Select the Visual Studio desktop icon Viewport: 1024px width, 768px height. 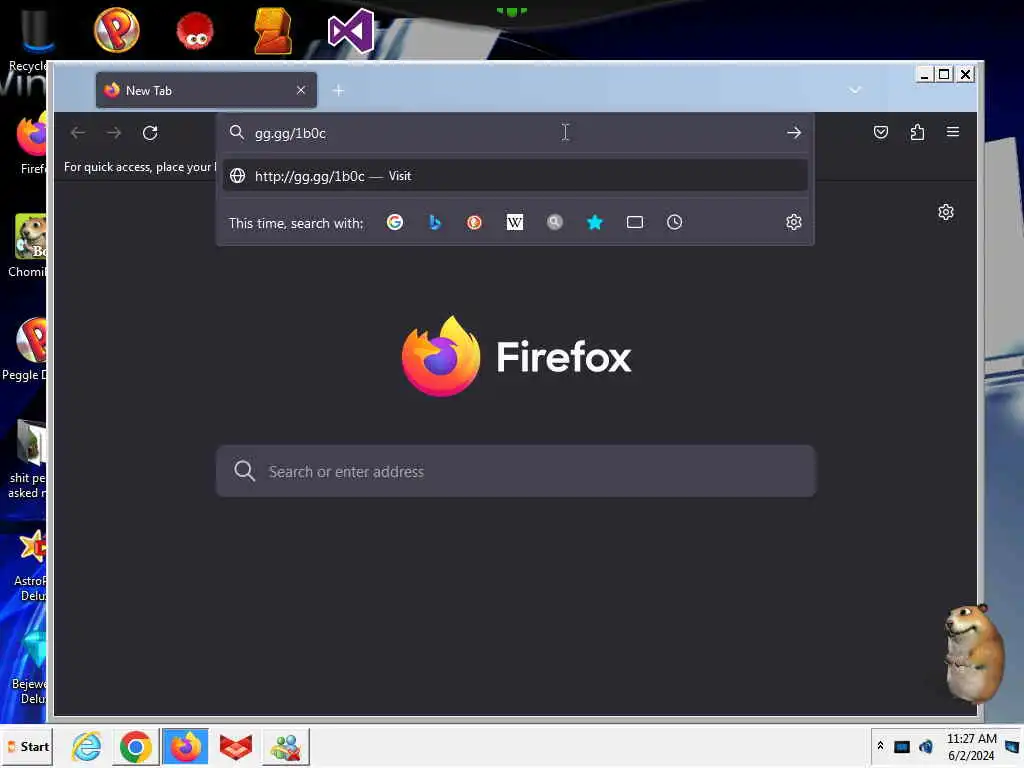(351, 31)
